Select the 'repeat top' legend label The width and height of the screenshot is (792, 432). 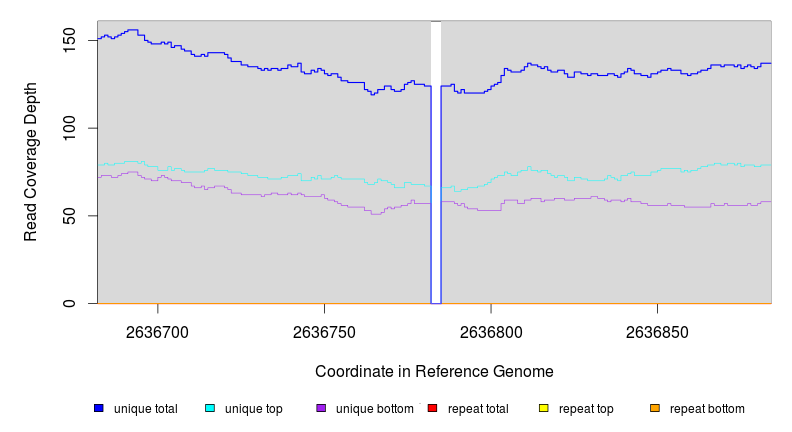(x=586, y=409)
